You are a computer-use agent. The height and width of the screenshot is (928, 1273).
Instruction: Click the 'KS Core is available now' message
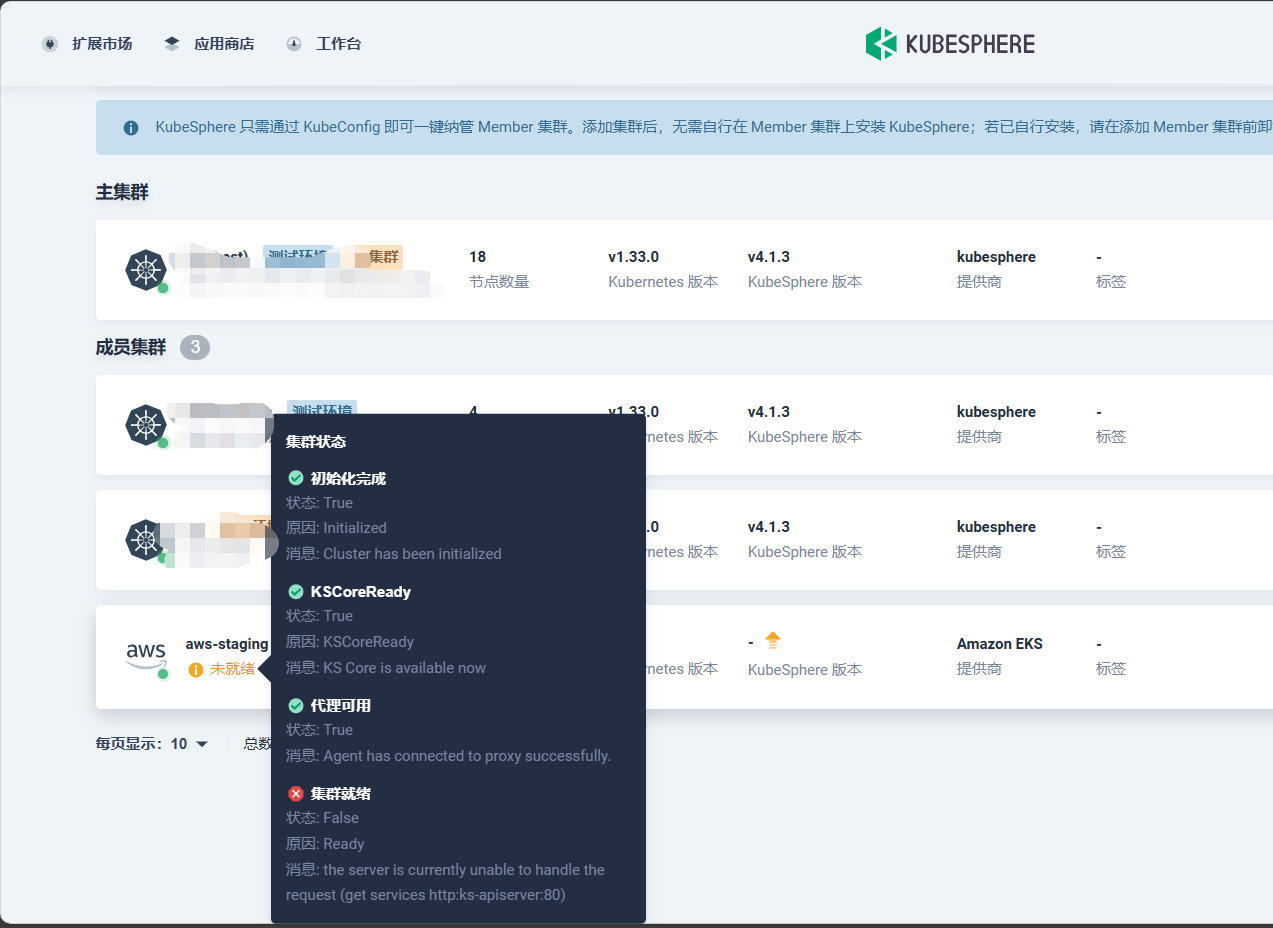(x=386, y=667)
